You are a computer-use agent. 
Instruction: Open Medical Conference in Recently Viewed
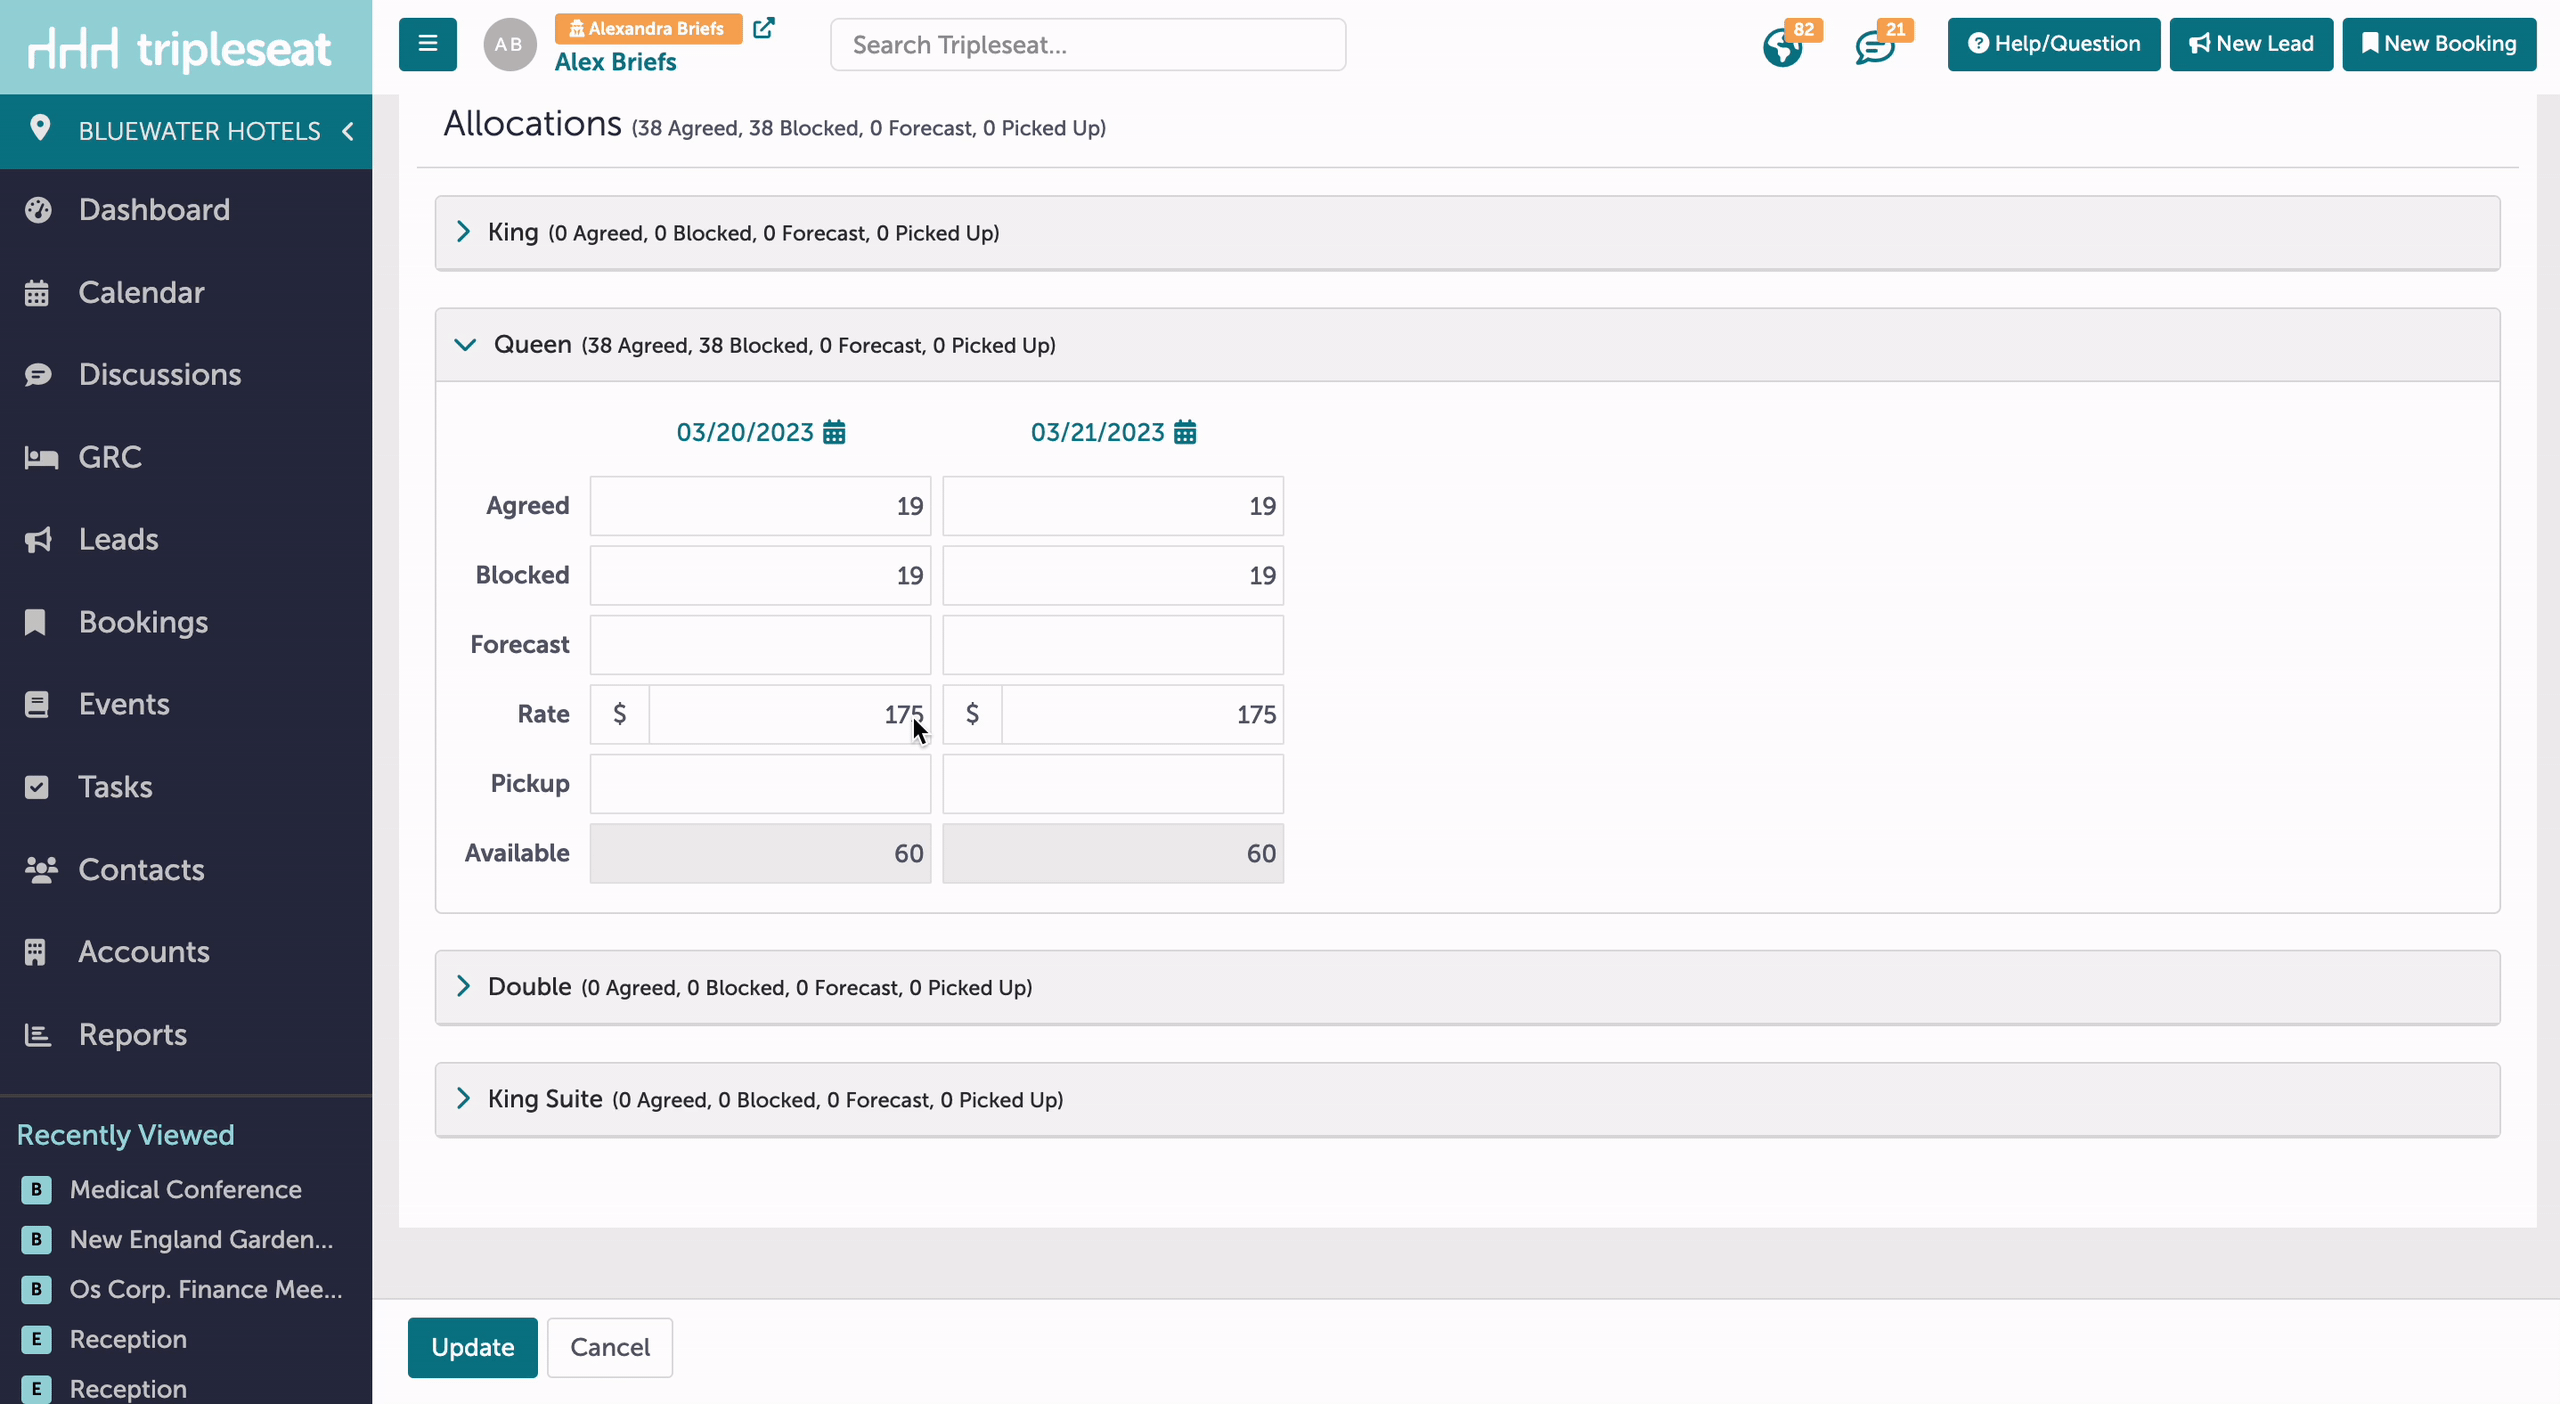pyautogui.click(x=185, y=1189)
